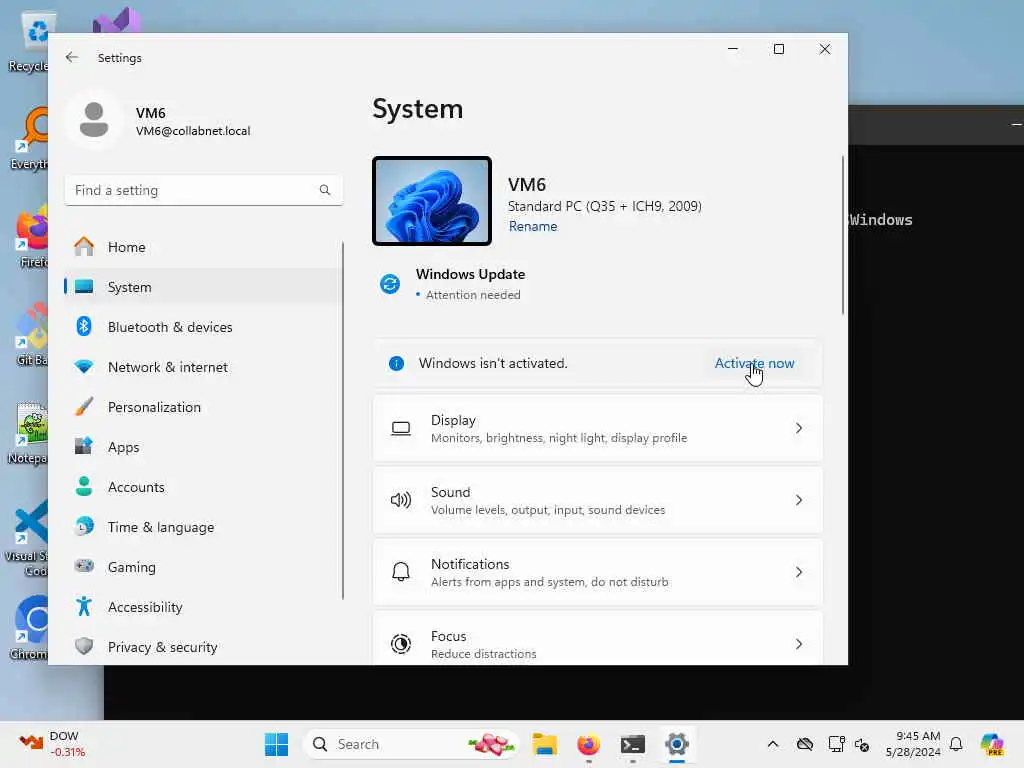
Task: Expand the Notifications chevron
Action: 799,572
